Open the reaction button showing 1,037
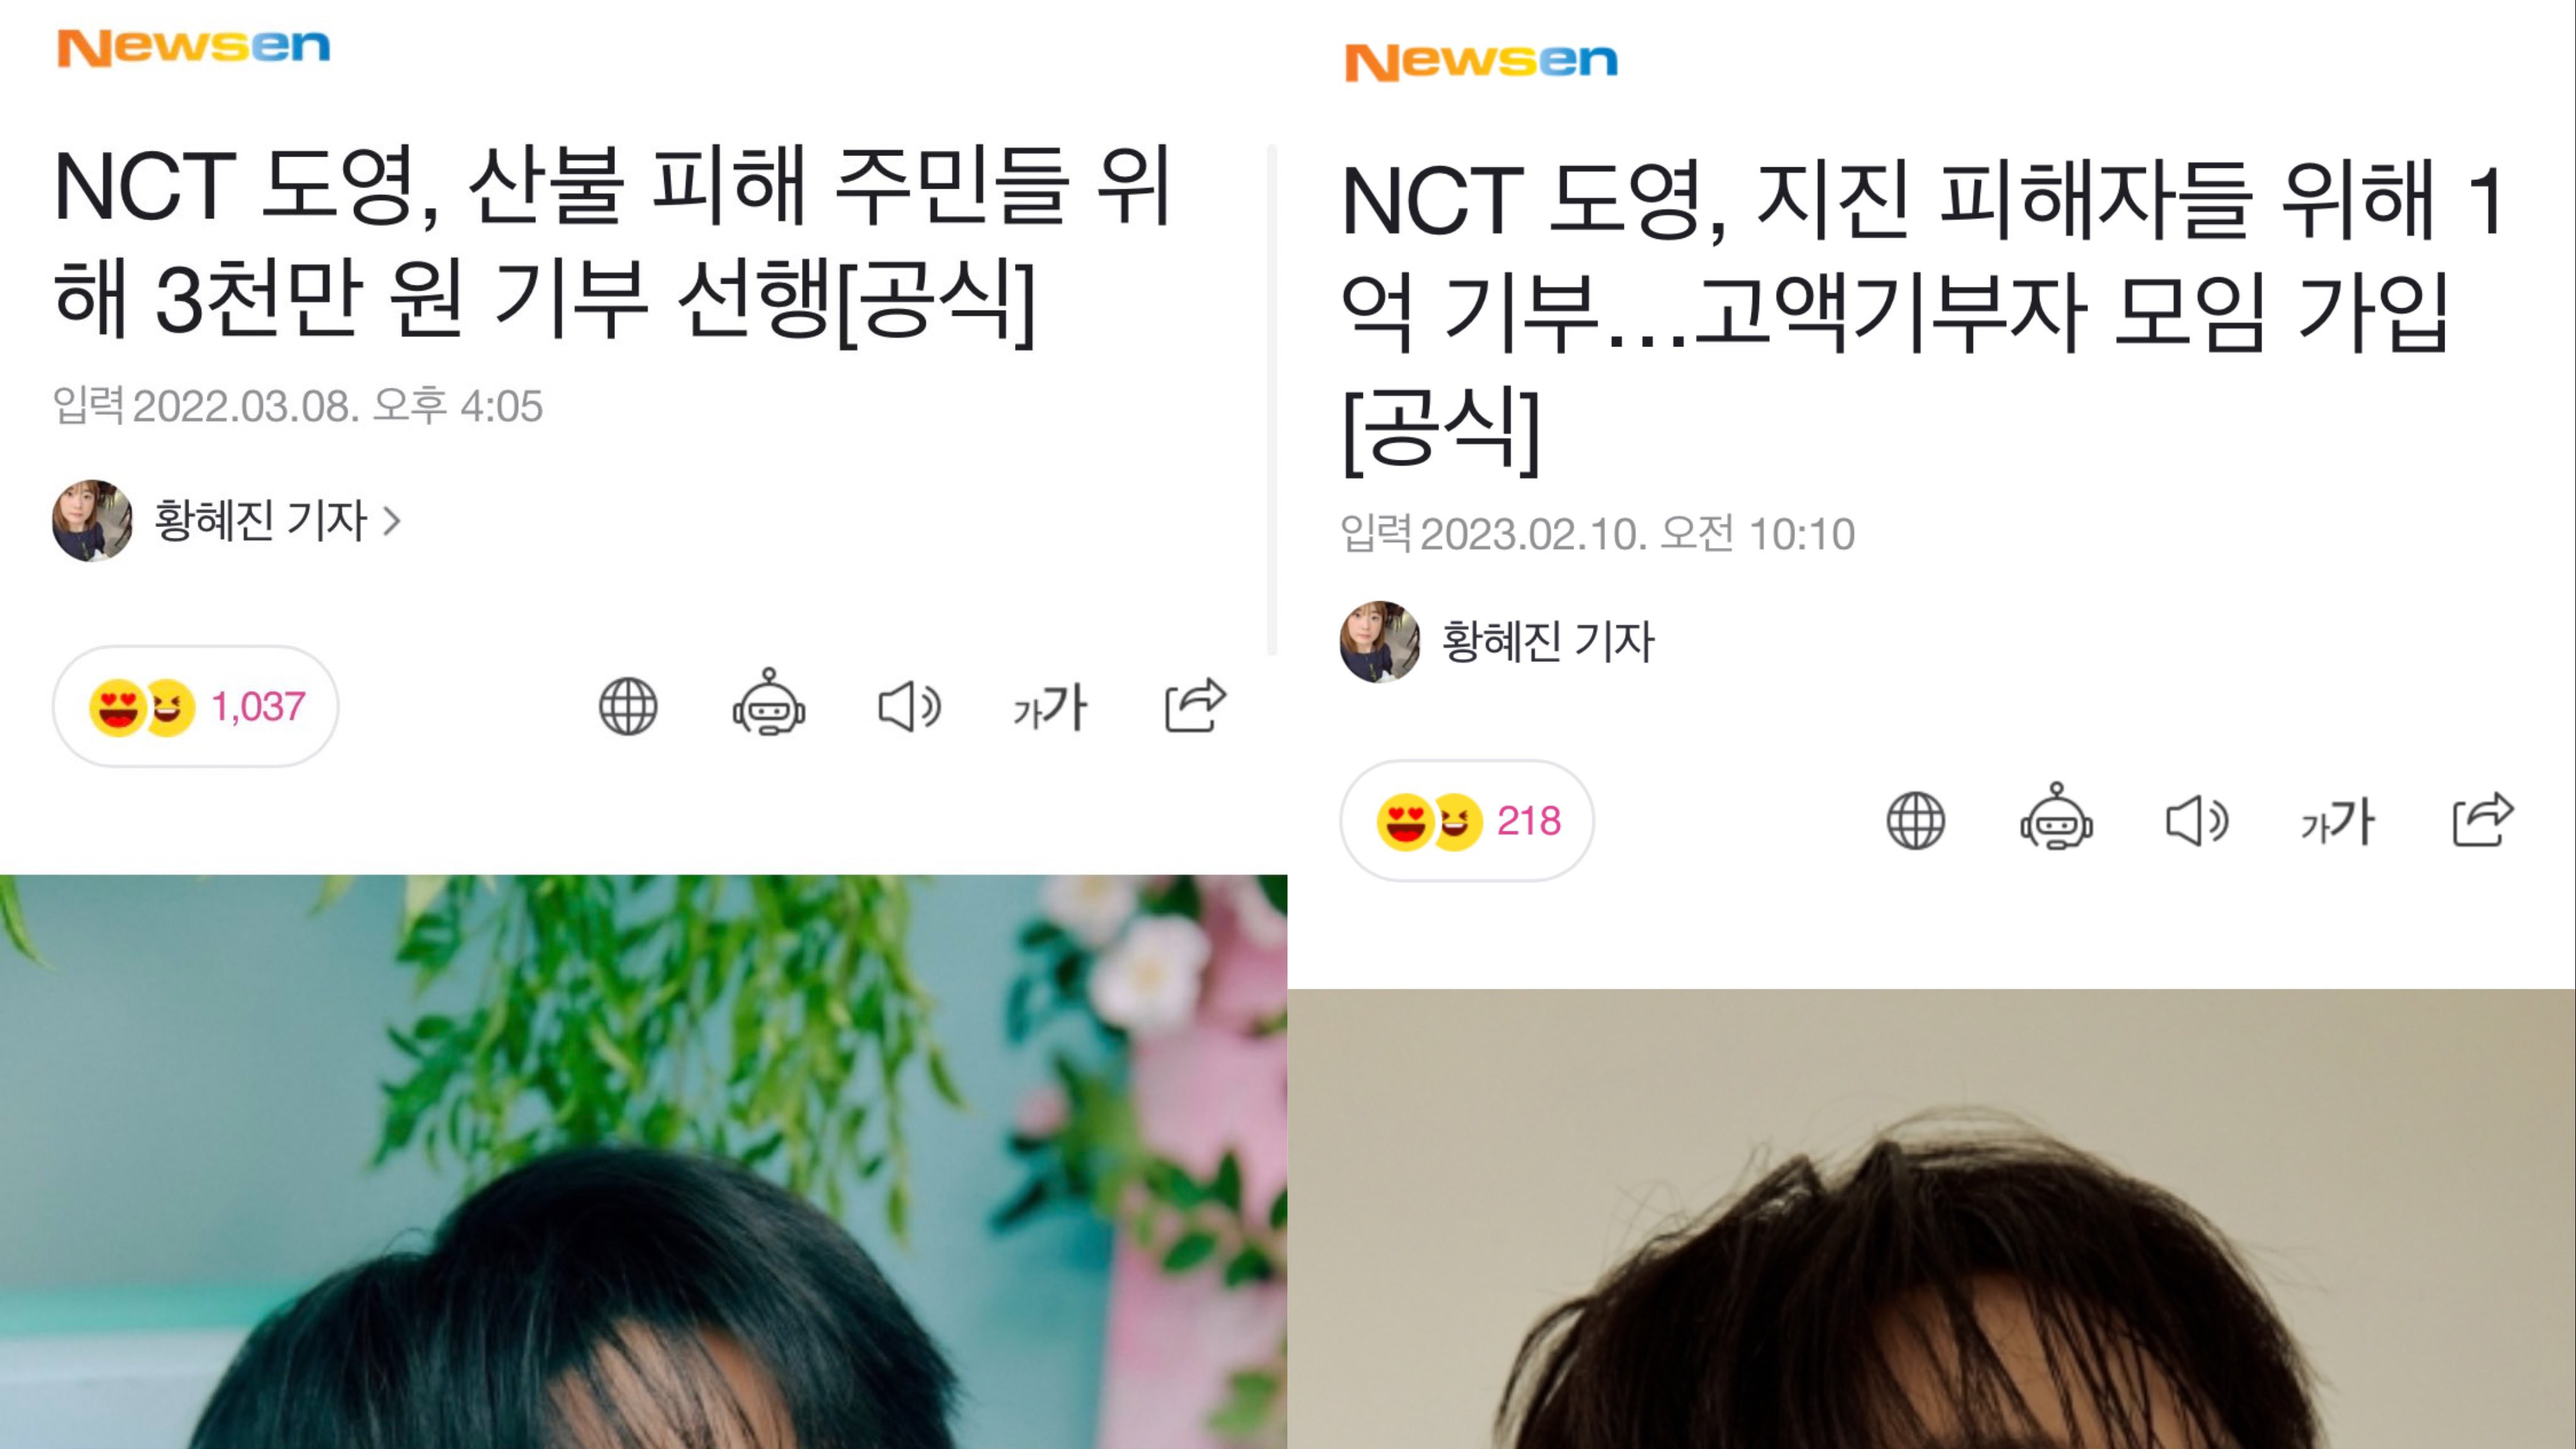This screenshot has height=1449, width=2576. 196,706
